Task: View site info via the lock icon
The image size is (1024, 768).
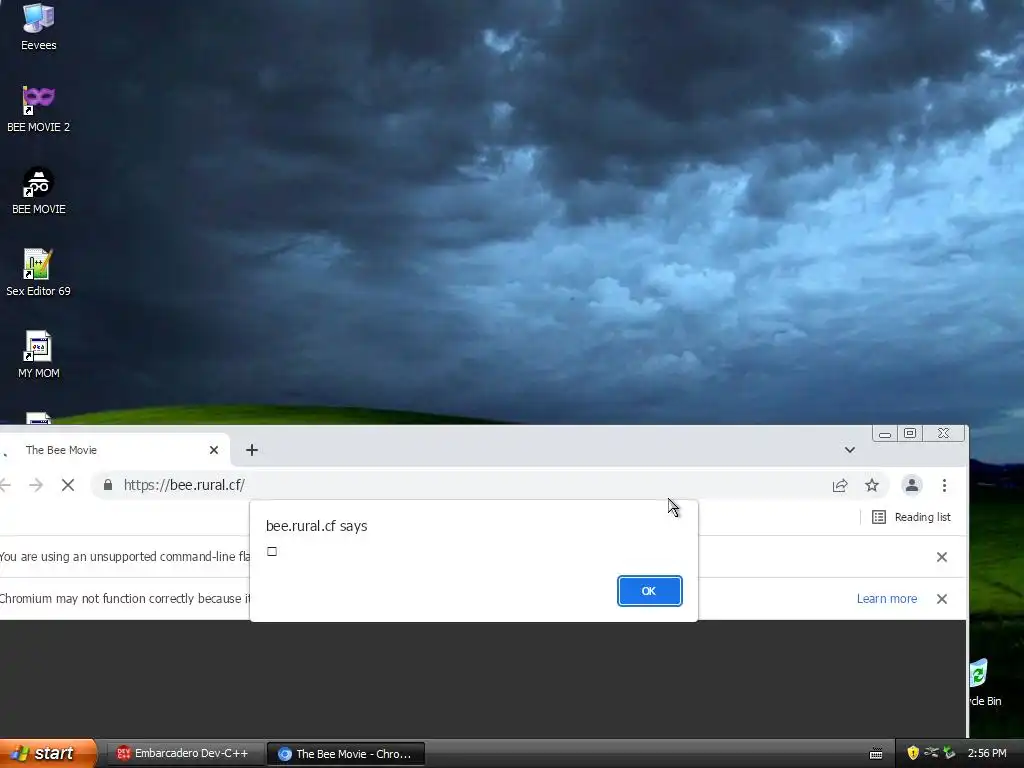Action: click(108, 485)
